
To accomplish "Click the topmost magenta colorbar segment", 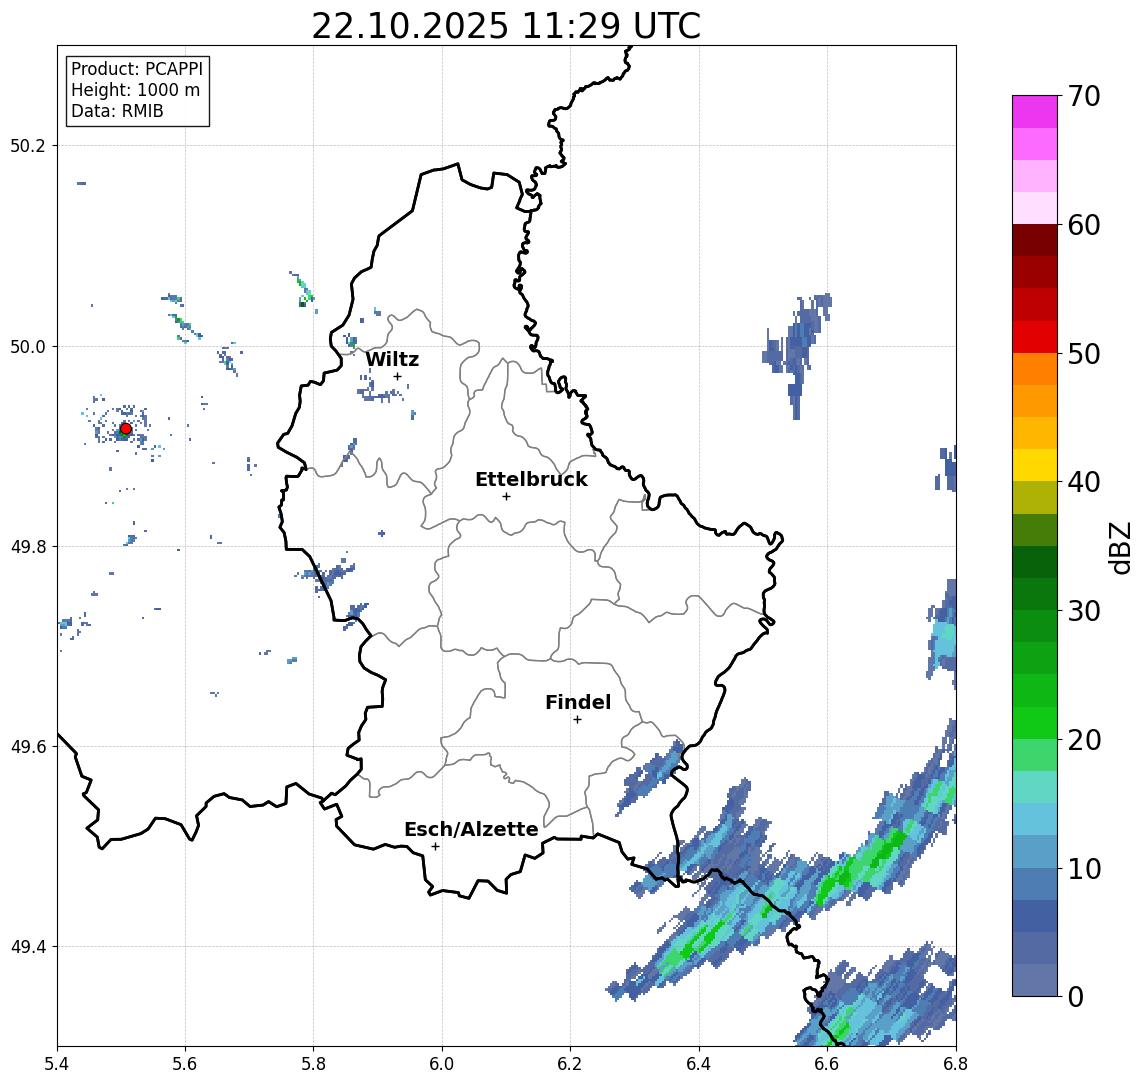I will pyautogui.click(x=1035, y=112).
